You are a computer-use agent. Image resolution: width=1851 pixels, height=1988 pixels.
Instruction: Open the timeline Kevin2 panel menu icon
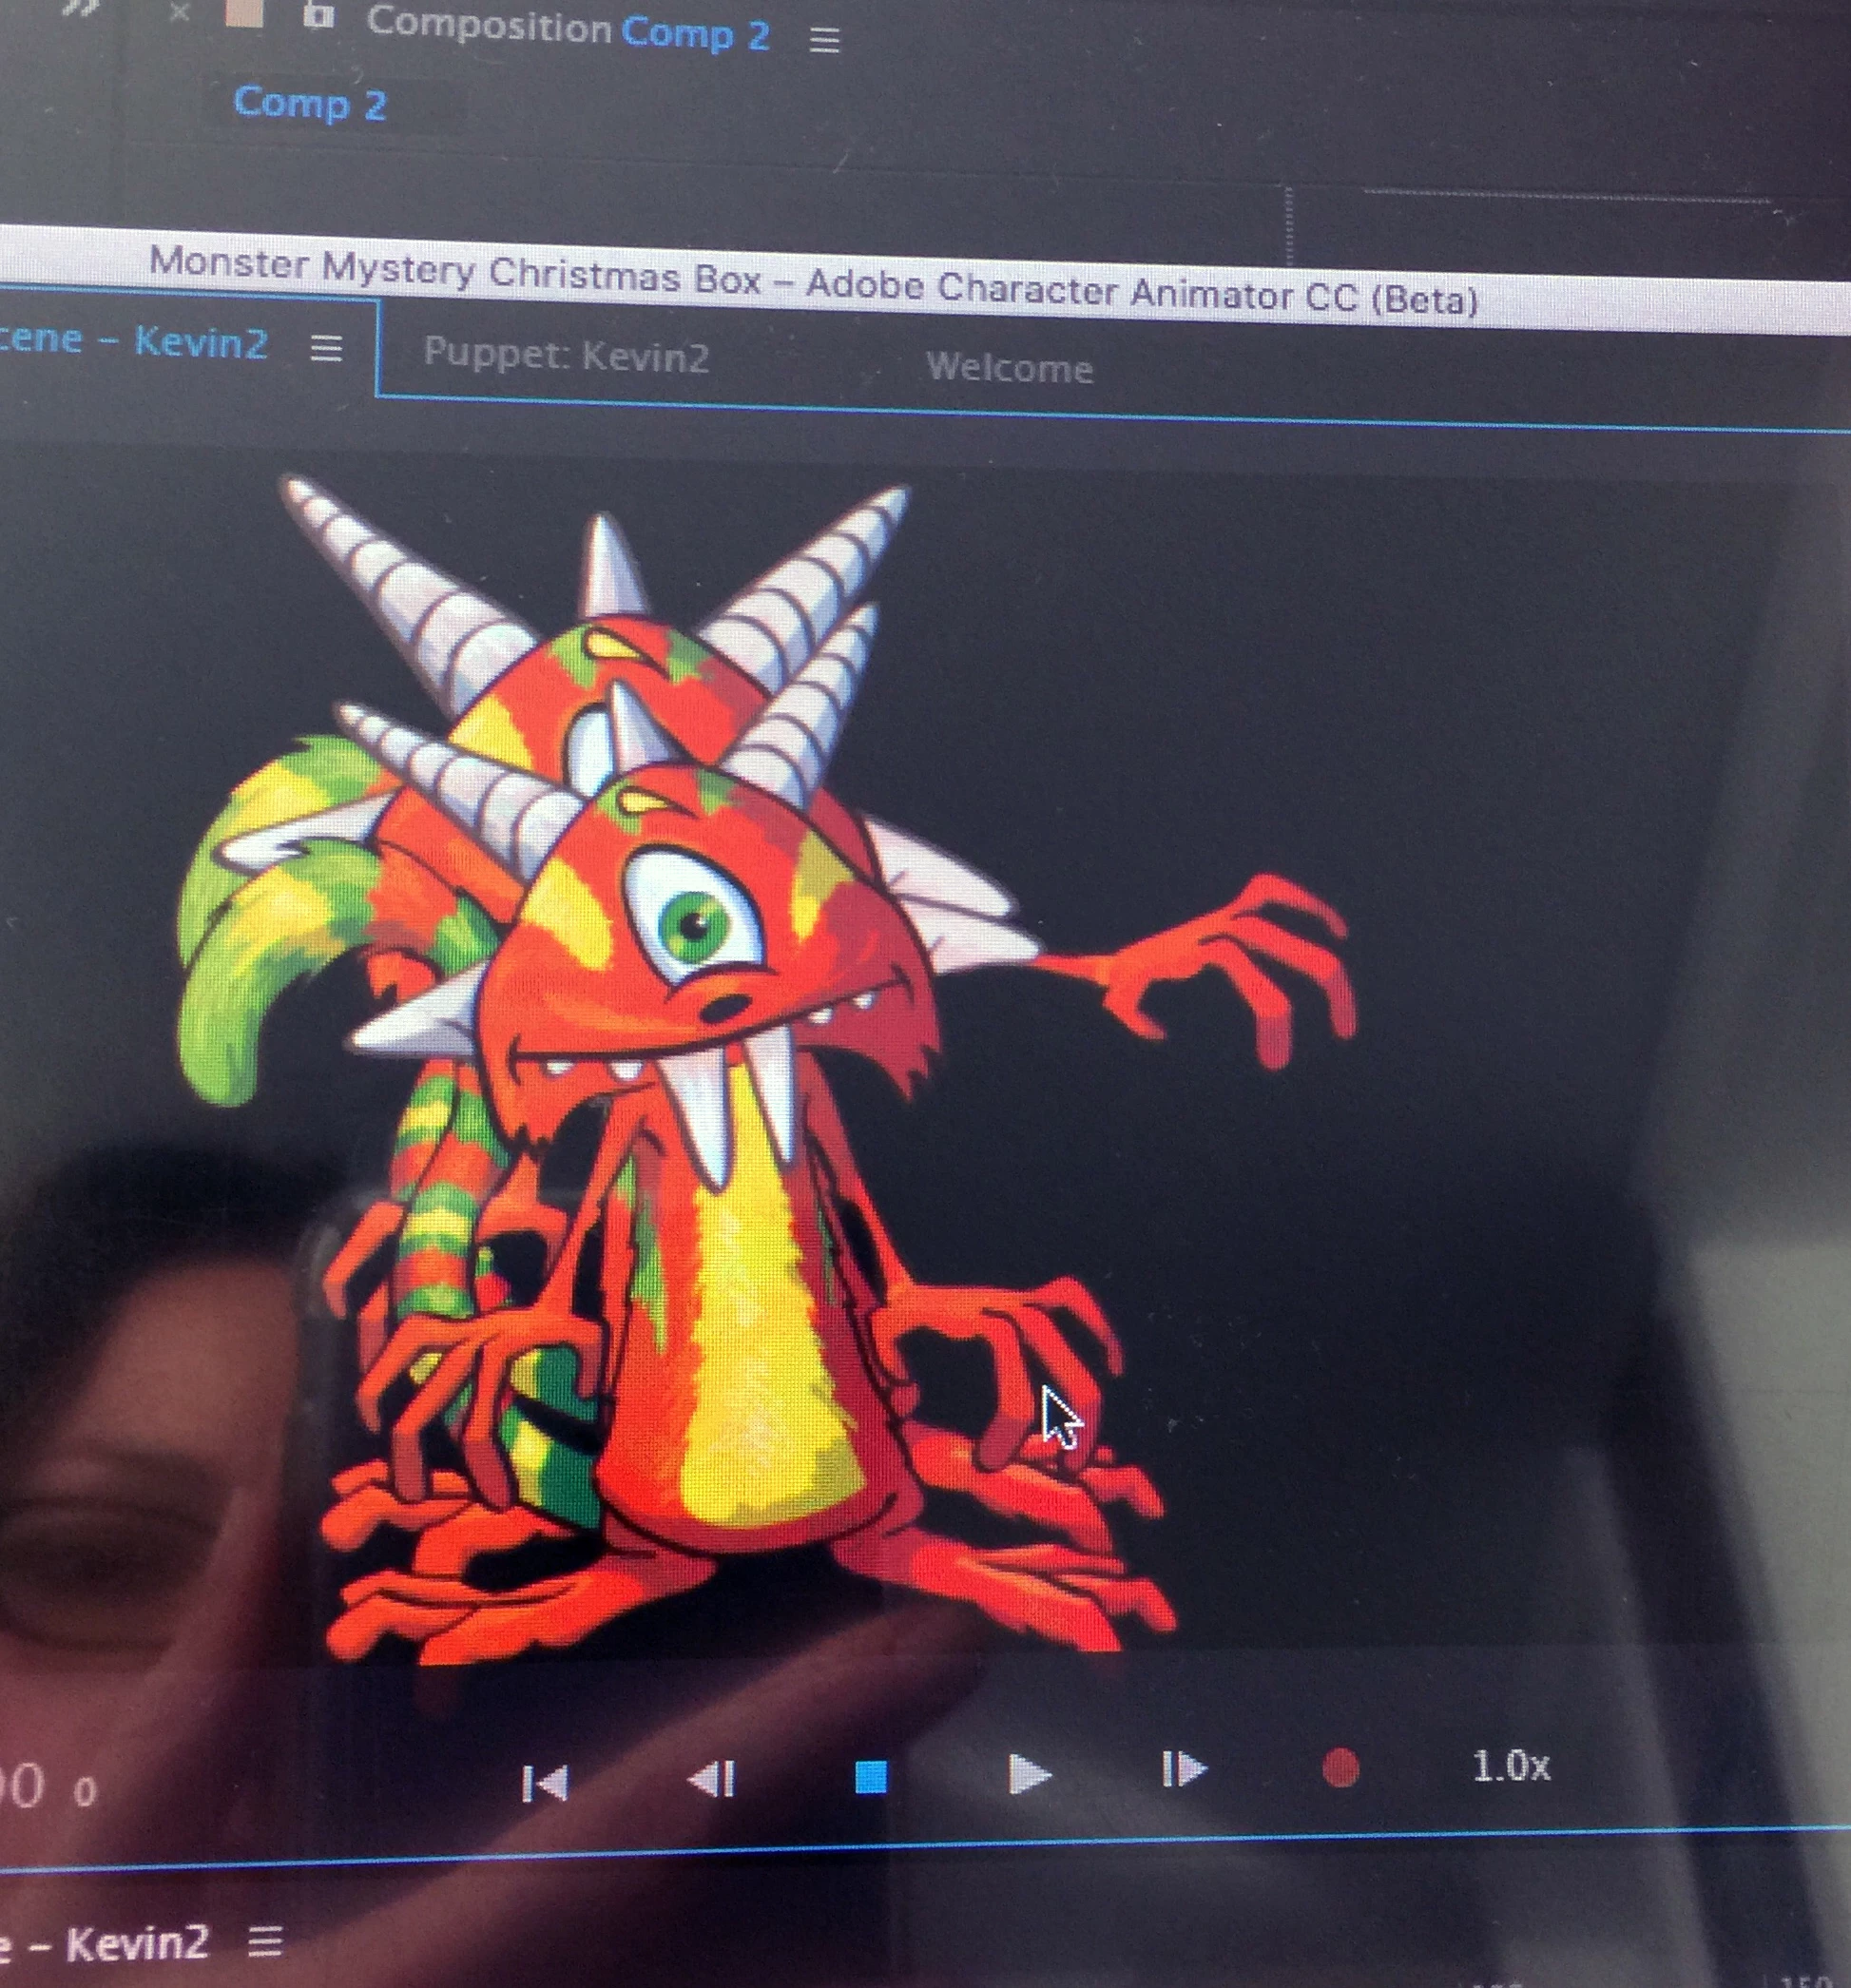point(265,1942)
